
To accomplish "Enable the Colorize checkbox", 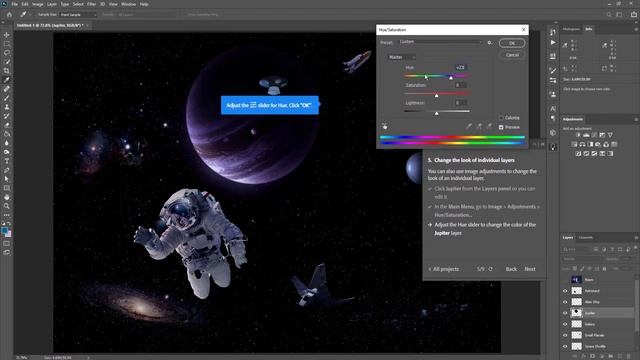I will [501, 118].
